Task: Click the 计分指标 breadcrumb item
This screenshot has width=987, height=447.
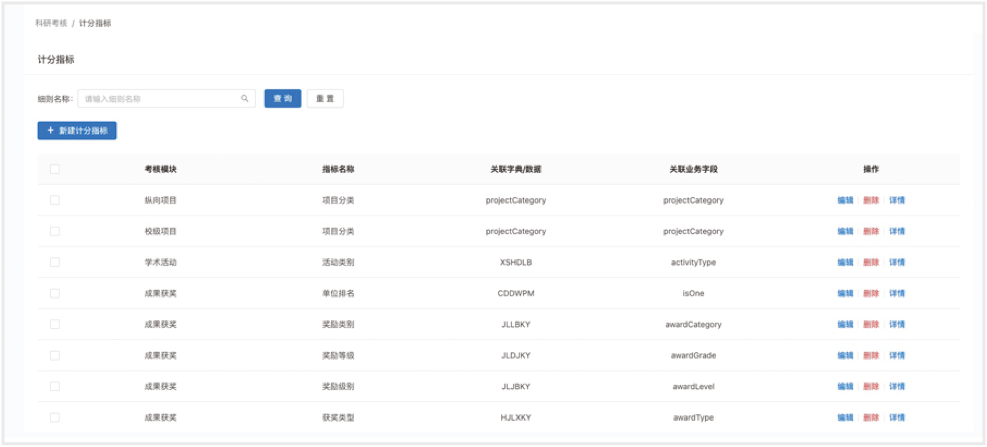Action: pyautogui.click(x=95, y=23)
